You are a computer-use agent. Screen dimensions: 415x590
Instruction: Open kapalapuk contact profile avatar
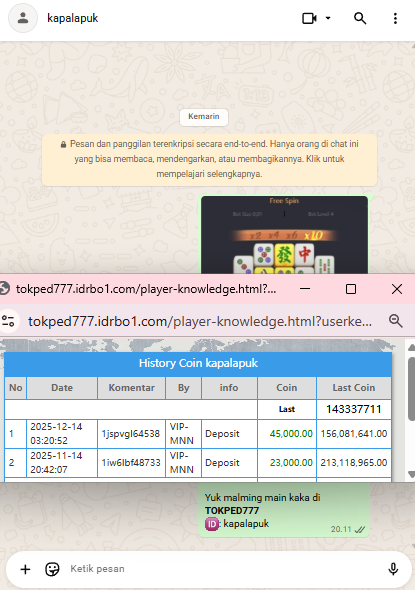coord(23,18)
